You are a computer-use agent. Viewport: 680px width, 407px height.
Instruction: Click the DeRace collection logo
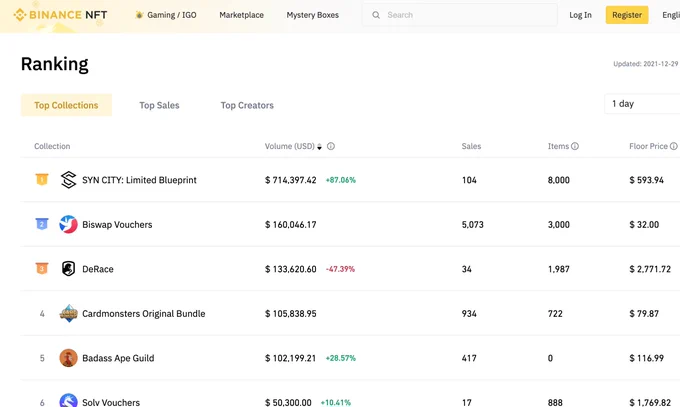tap(69, 269)
